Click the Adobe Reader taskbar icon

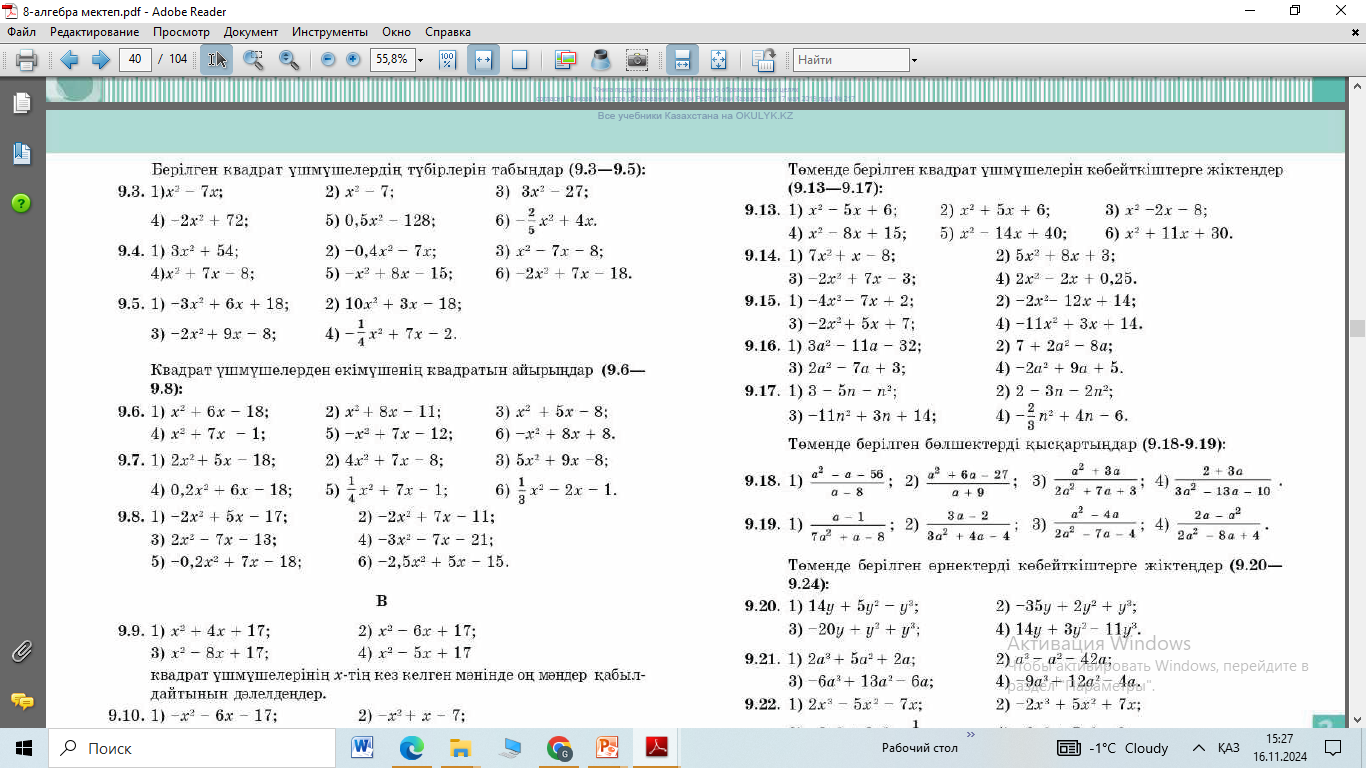click(657, 748)
